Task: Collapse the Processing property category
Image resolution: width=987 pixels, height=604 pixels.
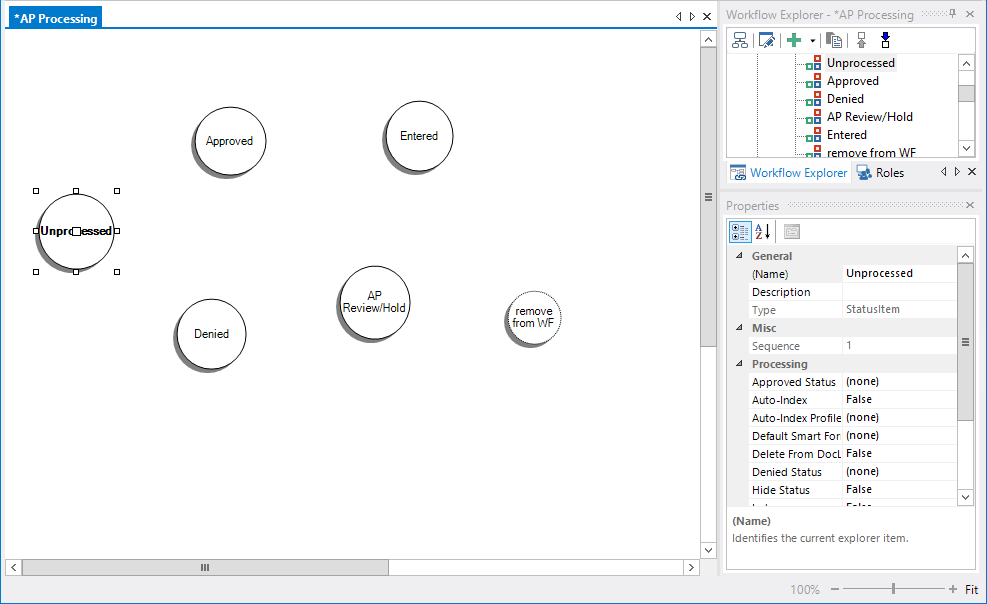Action: 739,364
